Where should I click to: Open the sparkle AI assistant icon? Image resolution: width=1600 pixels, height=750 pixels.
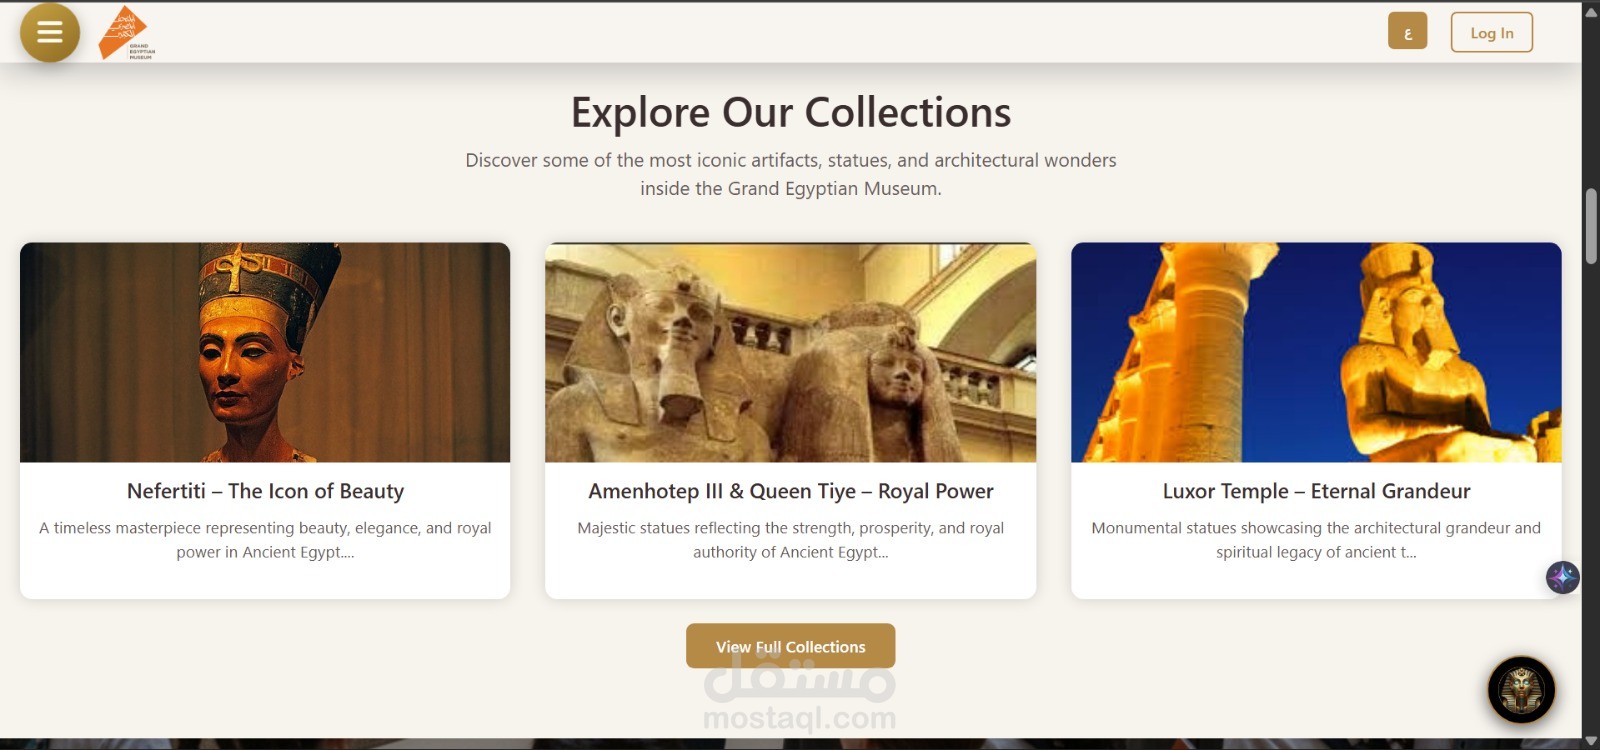pyautogui.click(x=1562, y=577)
